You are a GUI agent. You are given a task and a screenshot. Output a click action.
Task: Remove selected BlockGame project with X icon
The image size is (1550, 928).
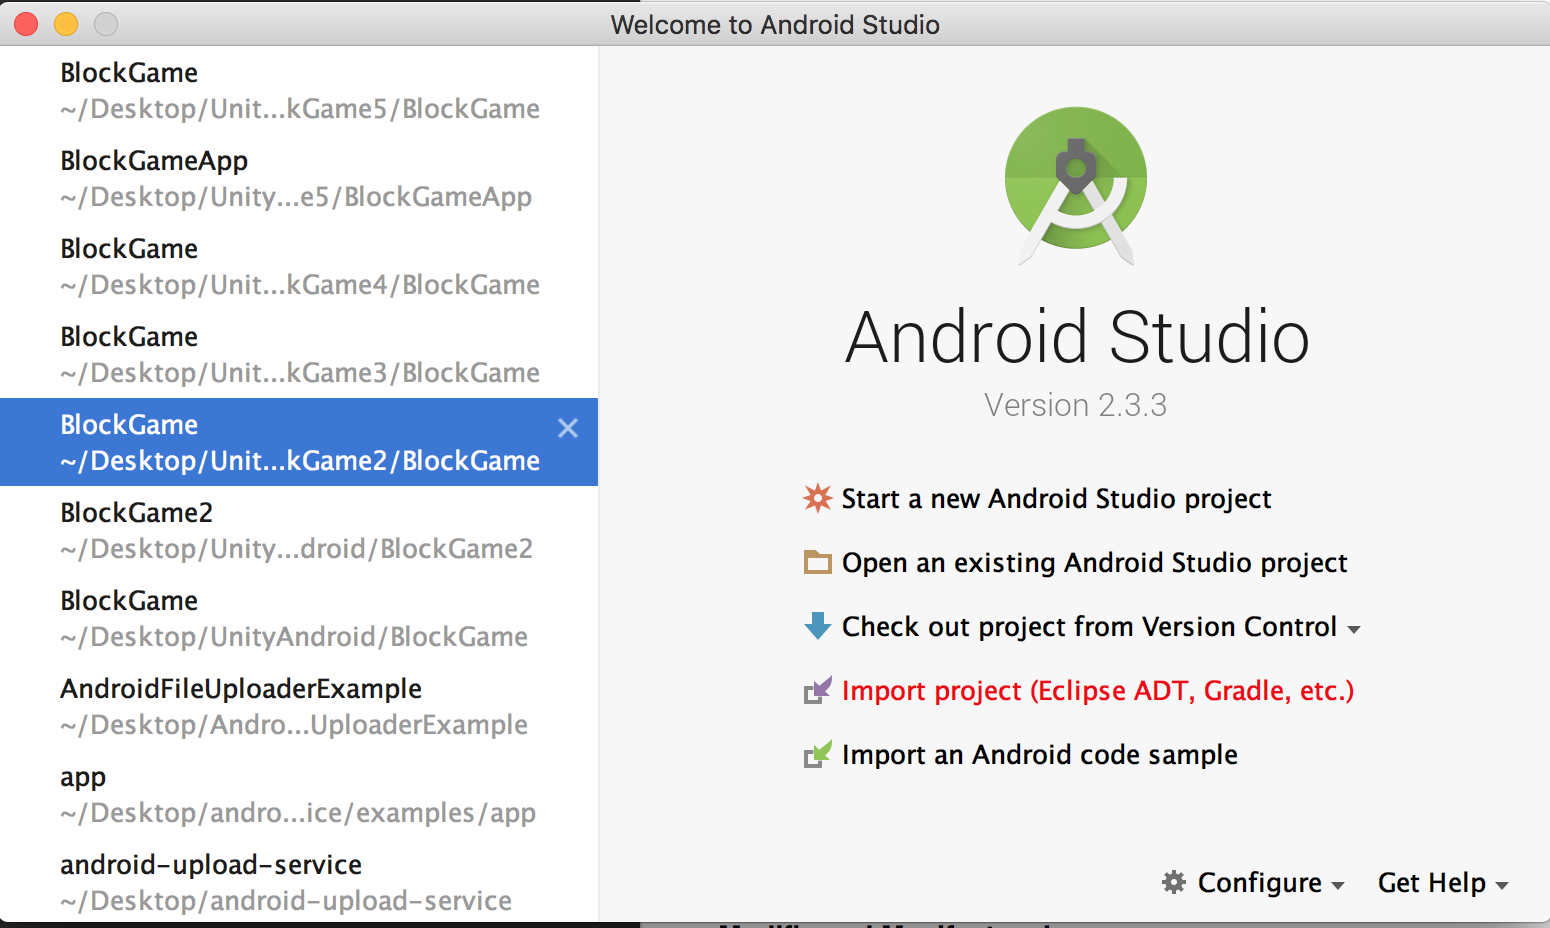(568, 428)
